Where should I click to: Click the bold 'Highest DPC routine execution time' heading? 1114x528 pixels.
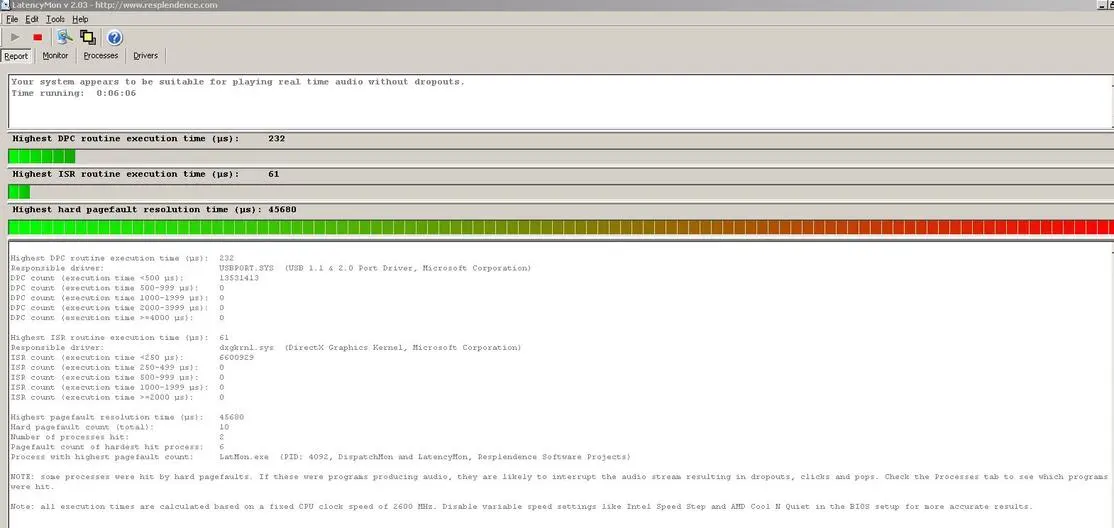[126, 139]
